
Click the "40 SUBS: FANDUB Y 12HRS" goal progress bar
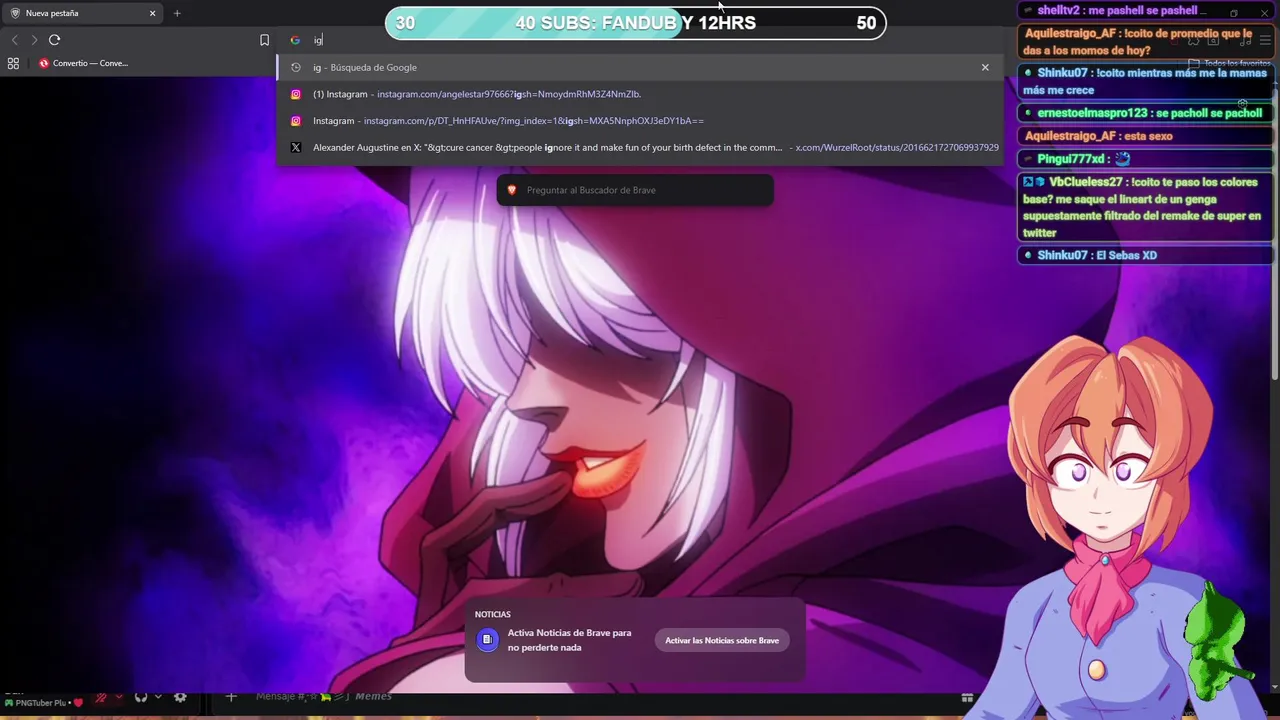coord(636,23)
